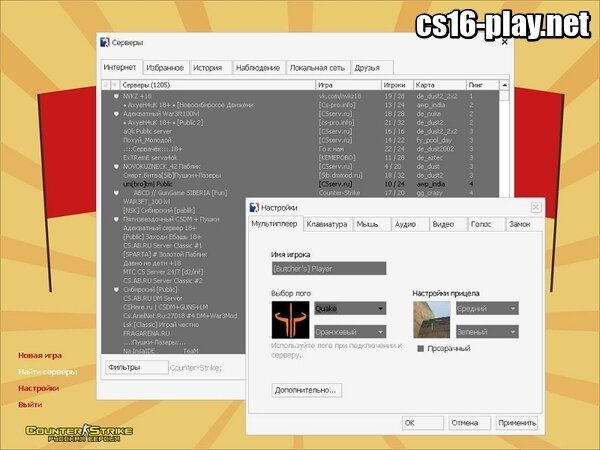Image resolution: width=600 pixels, height=450 pixels.
Task: Click the Quake logo preview image
Action: click(x=291, y=320)
